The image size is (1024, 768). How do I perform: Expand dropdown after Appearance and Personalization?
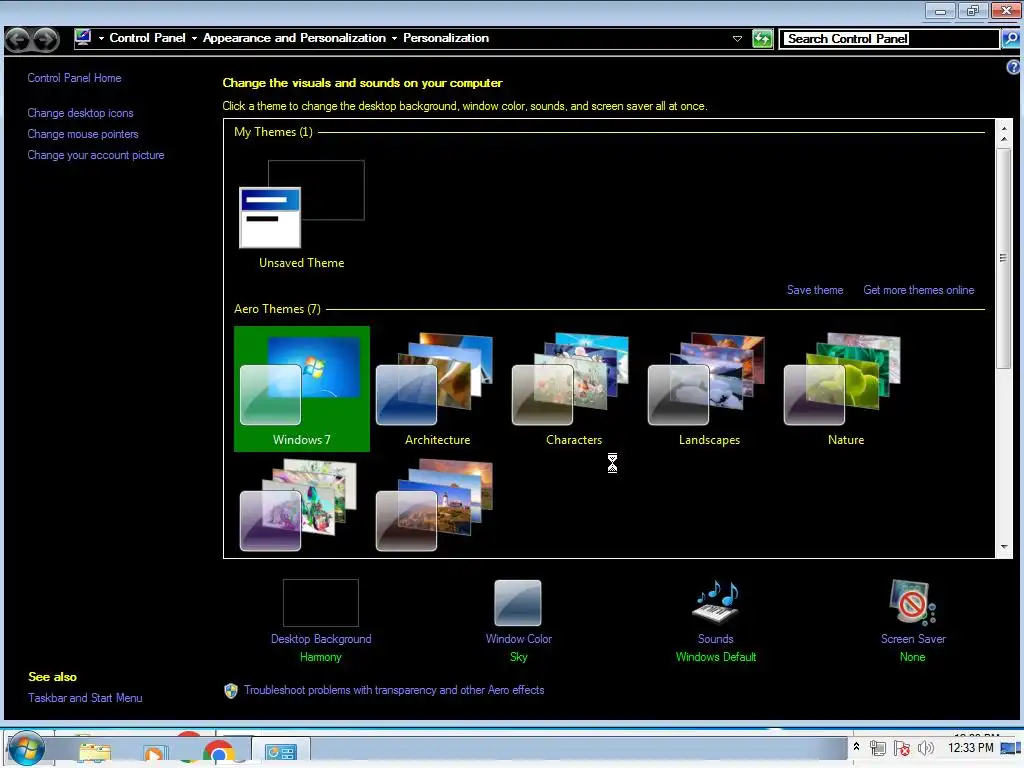tap(394, 39)
